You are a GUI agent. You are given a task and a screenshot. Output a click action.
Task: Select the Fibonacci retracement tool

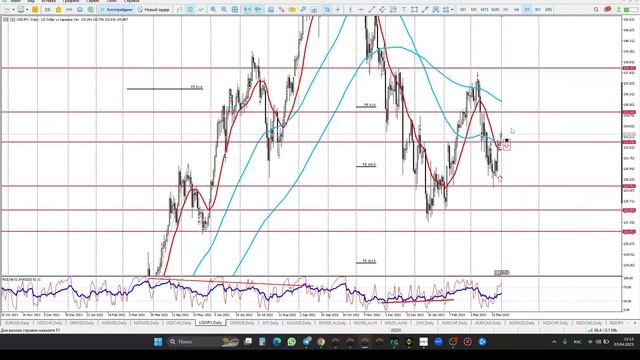point(393,9)
